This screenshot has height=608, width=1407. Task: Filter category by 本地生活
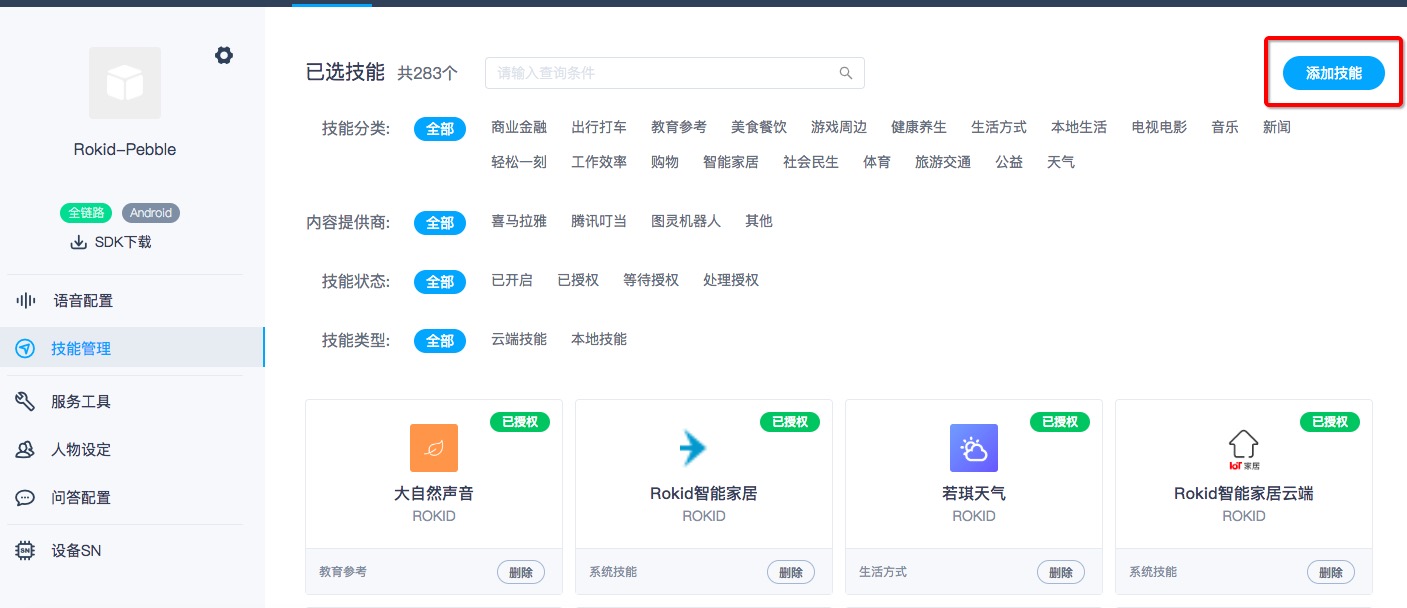tap(1079, 127)
